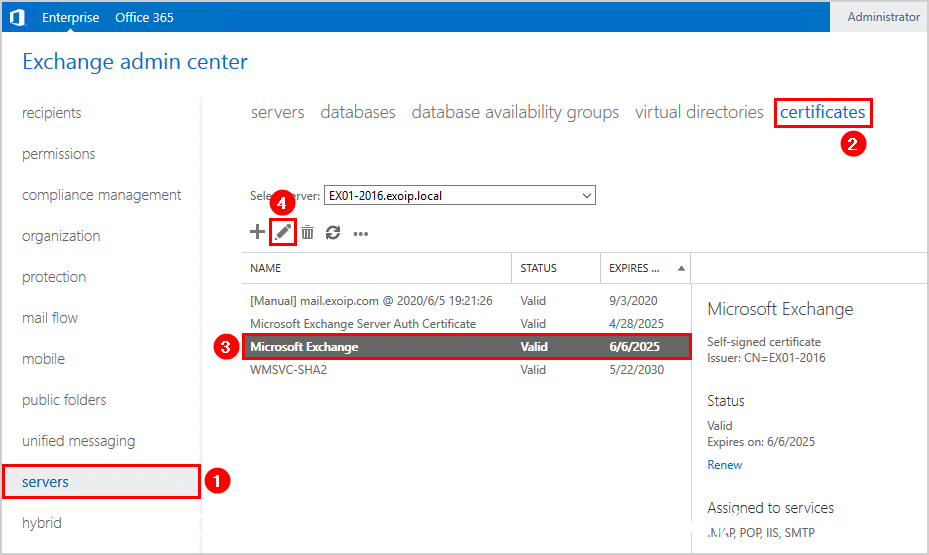Switch to the certificates tab

point(822,112)
